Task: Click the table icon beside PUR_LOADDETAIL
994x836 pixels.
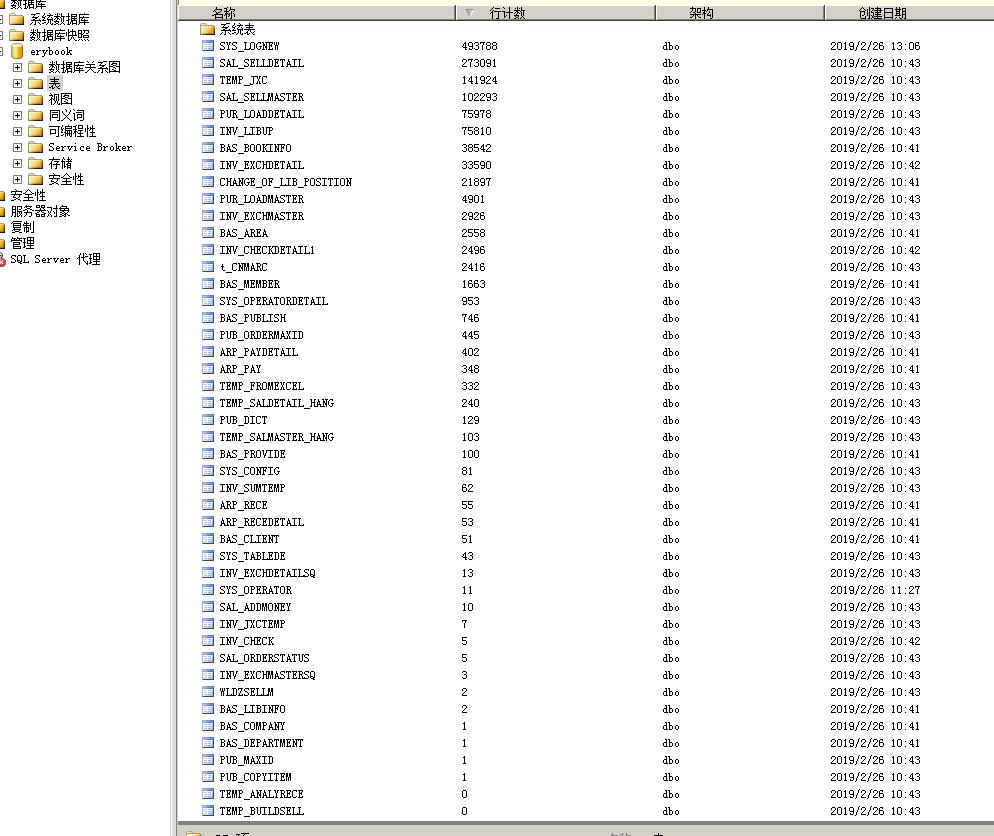Action: click(207, 114)
